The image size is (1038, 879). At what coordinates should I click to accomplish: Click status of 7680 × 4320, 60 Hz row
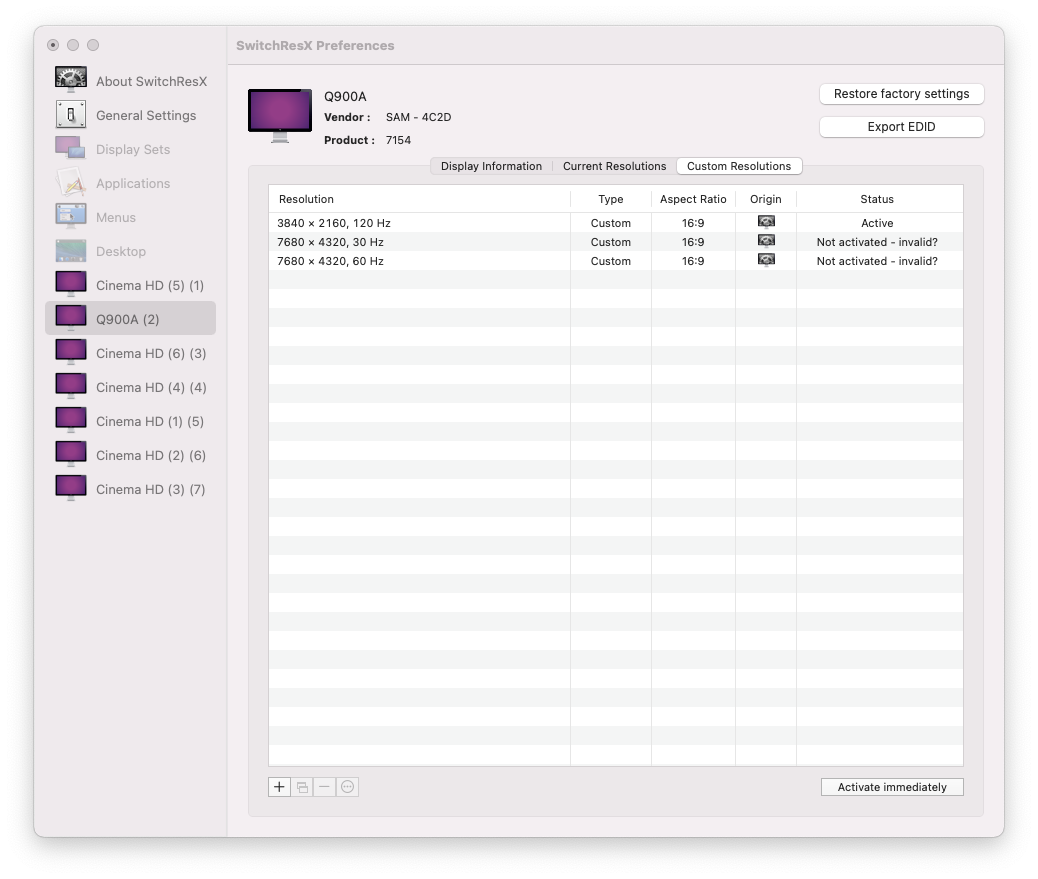(x=877, y=261)
